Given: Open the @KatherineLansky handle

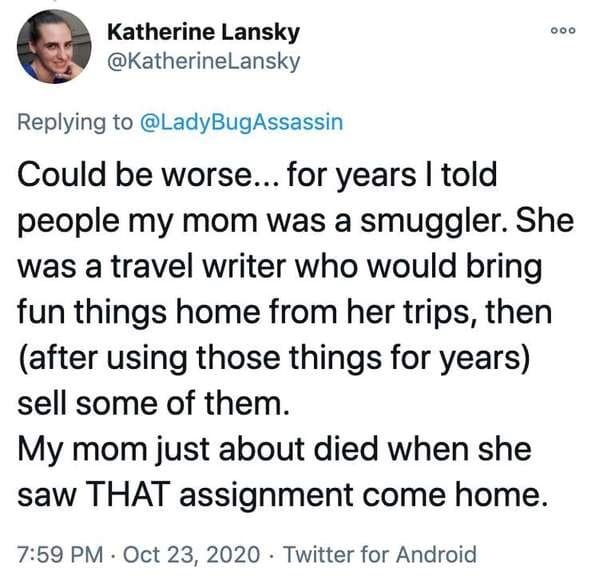Looking at the screenshot, I should [x=204, y=61].
